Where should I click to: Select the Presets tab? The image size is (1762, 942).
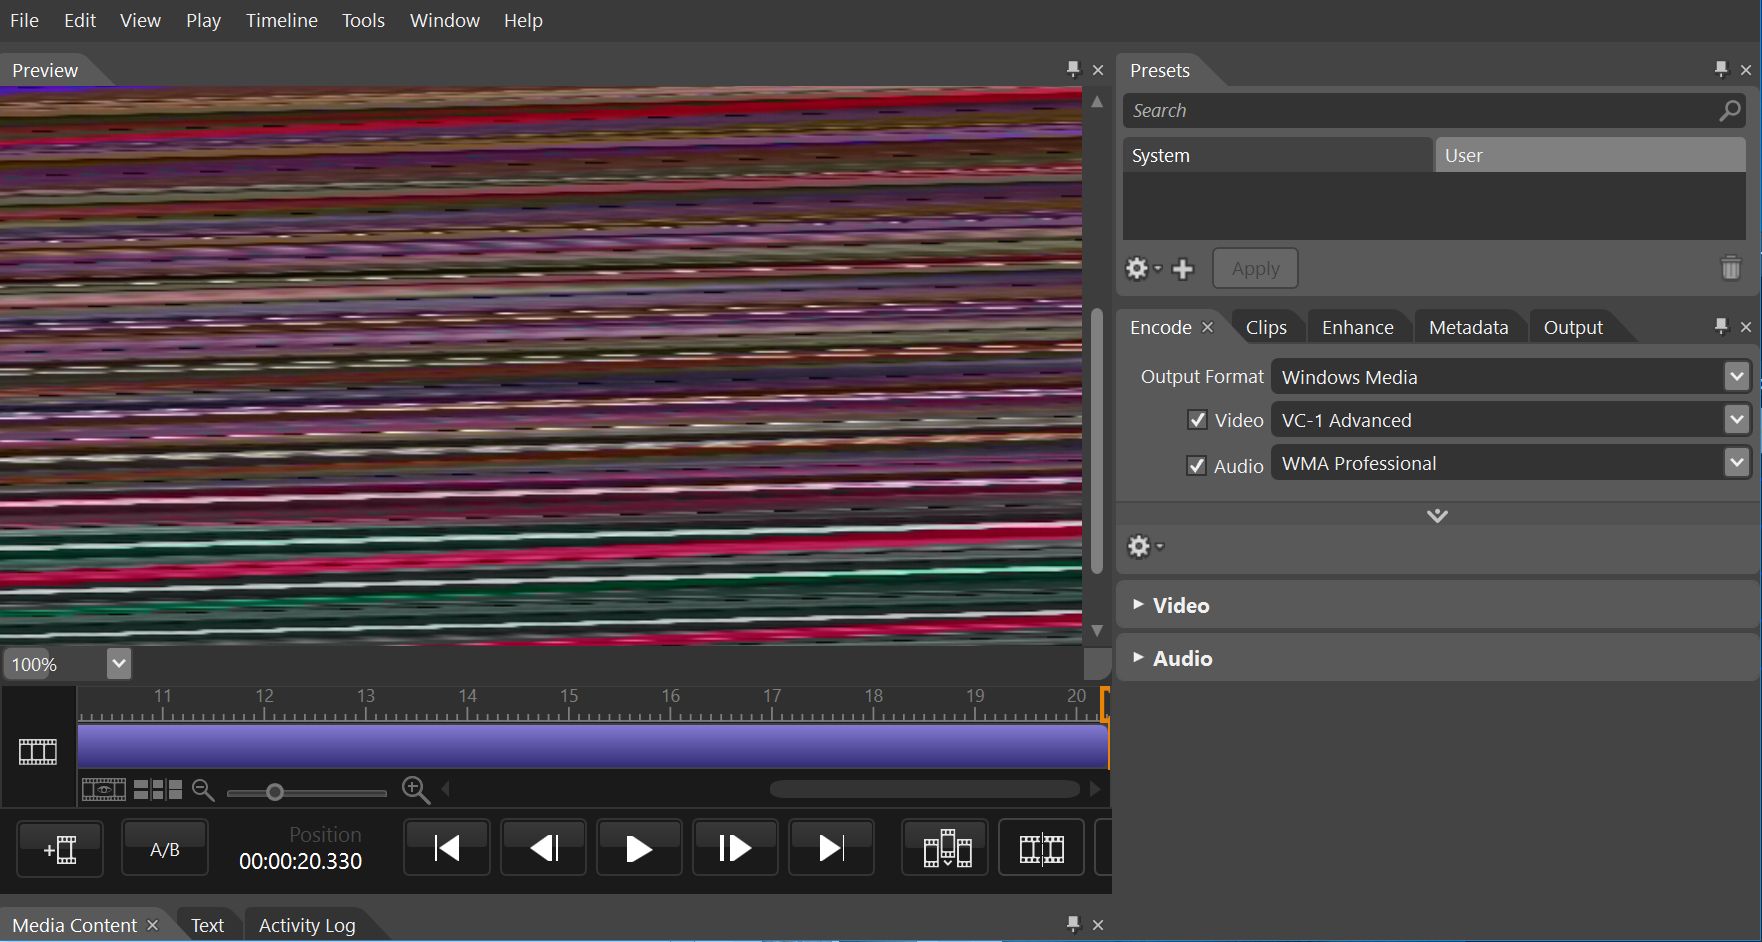[x=1160, y=70]
